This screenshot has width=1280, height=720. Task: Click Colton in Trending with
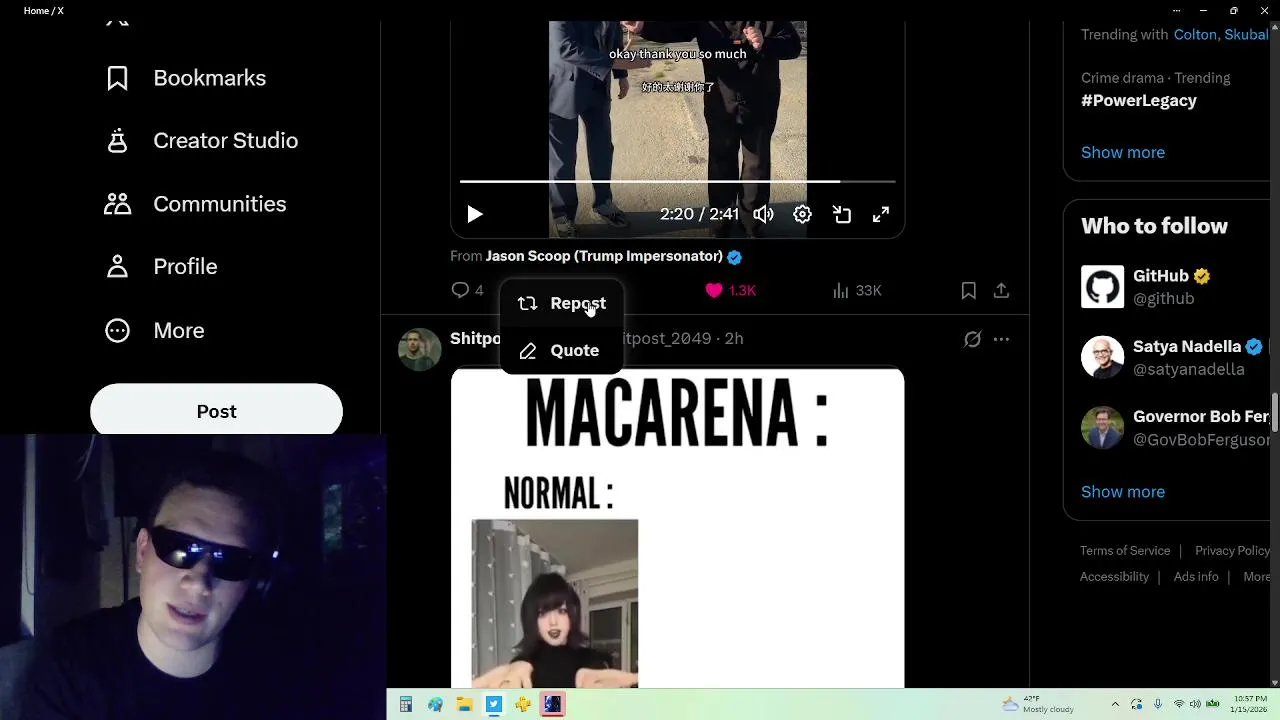(x=1195, y=35)
